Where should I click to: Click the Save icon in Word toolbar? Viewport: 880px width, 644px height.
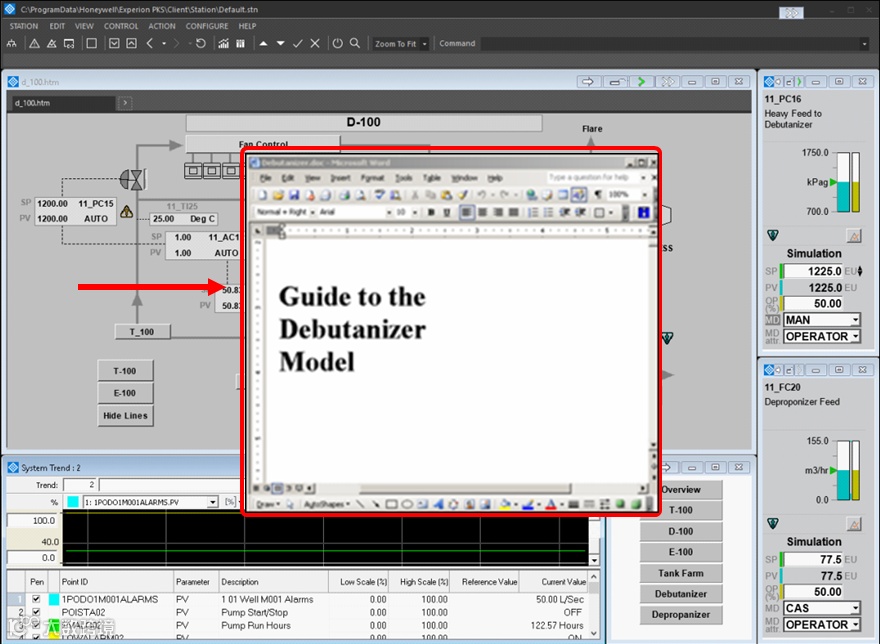pyautogui.click(x=294, y=195)
